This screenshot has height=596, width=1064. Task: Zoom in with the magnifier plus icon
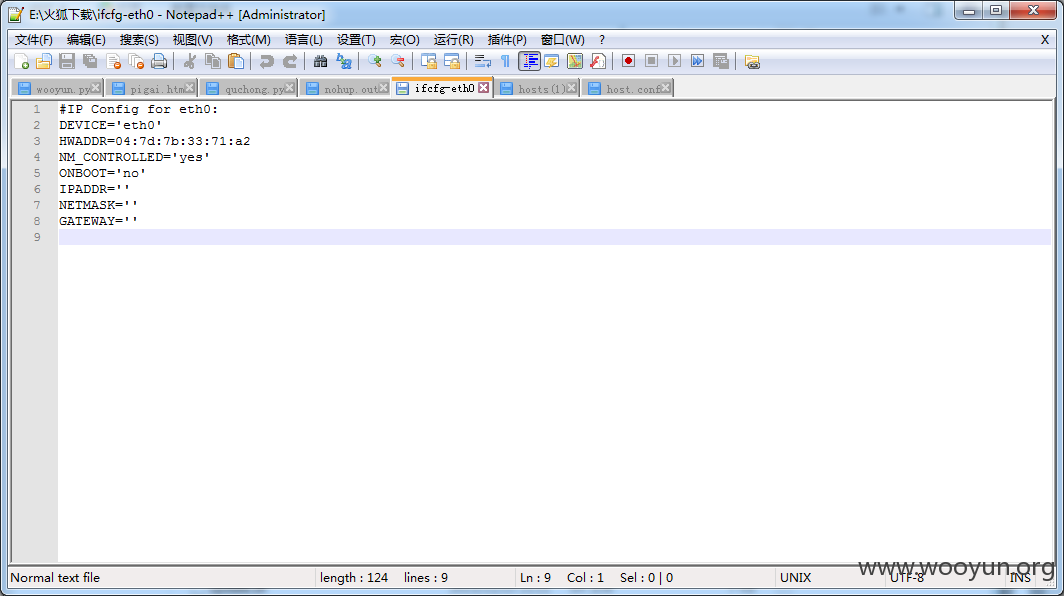374,62
